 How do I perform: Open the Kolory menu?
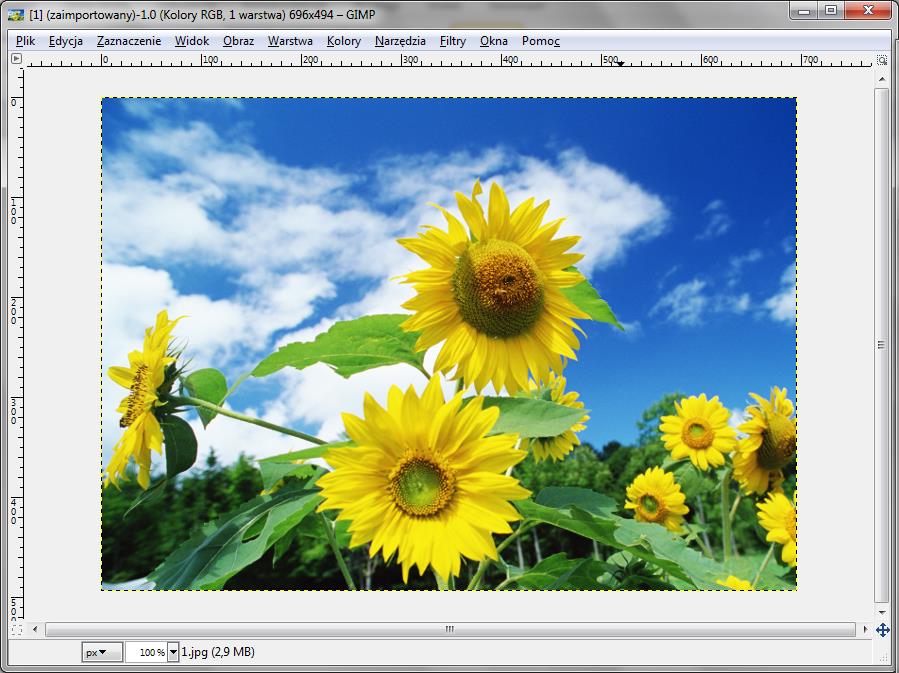pyautogui.click(x=343, y=41)
